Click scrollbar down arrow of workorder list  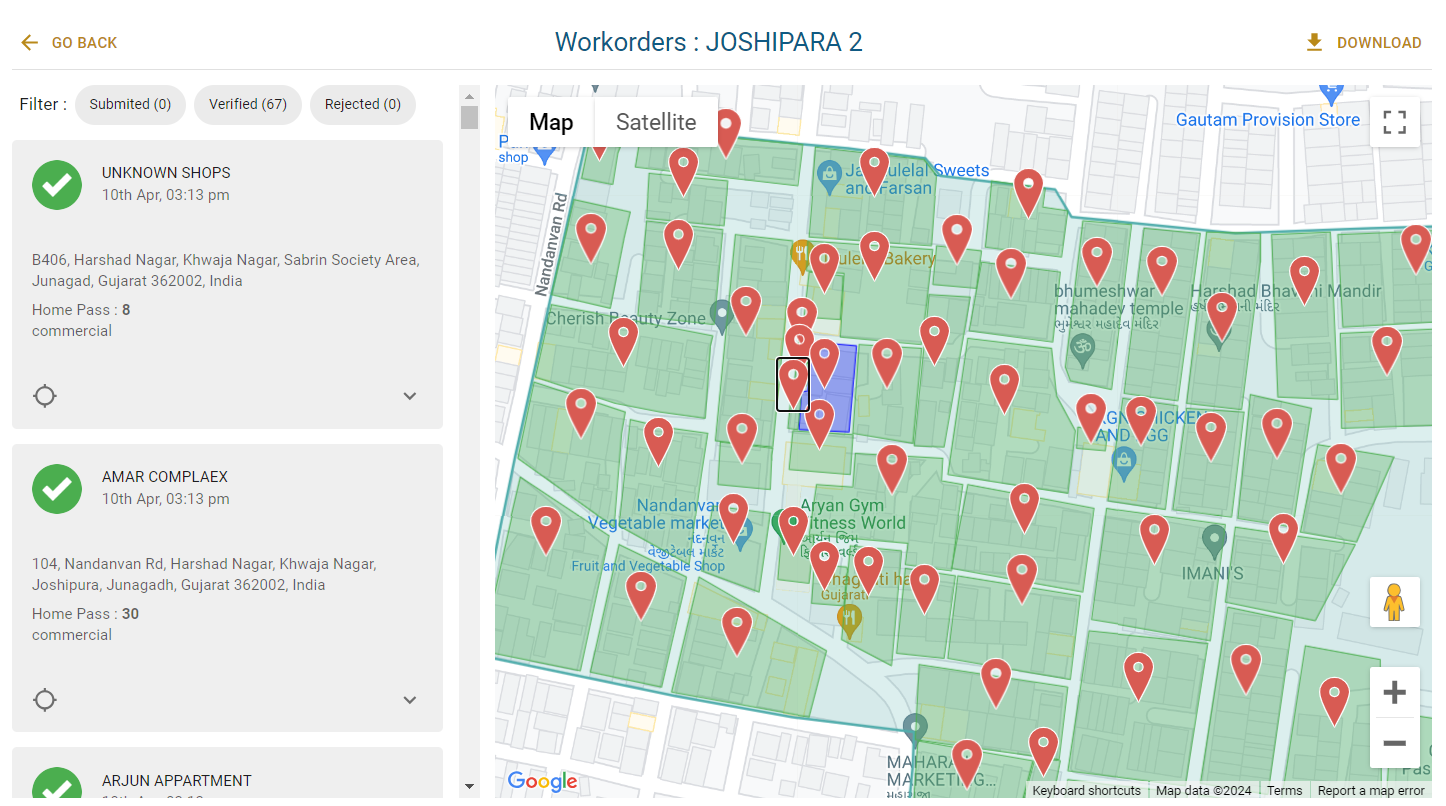point(469,787)
